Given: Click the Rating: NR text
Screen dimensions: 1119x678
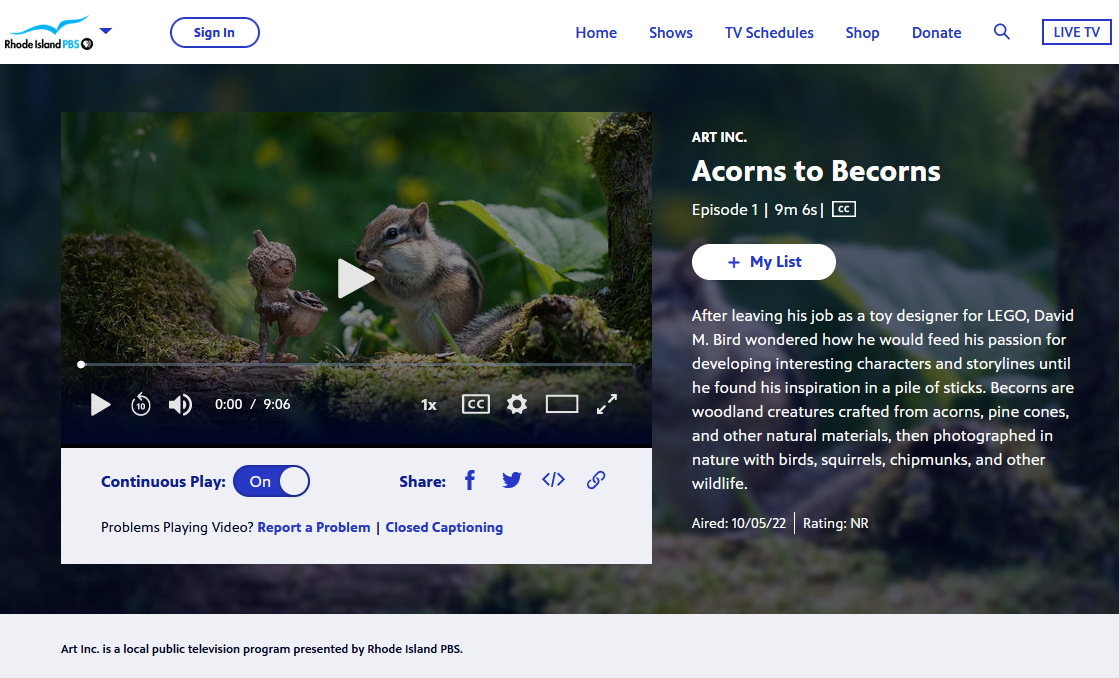Looking at the screenshot, I should tap(836, 523).
